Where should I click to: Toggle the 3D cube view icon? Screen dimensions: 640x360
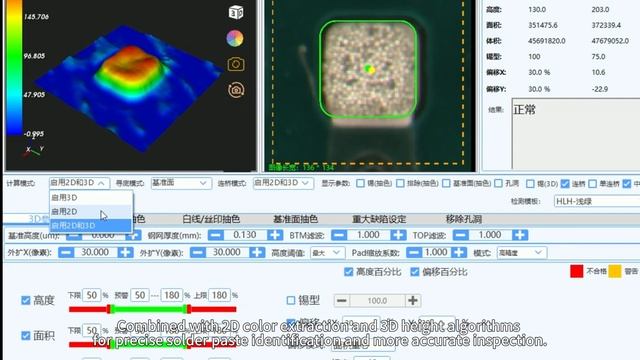click(236, 13)
